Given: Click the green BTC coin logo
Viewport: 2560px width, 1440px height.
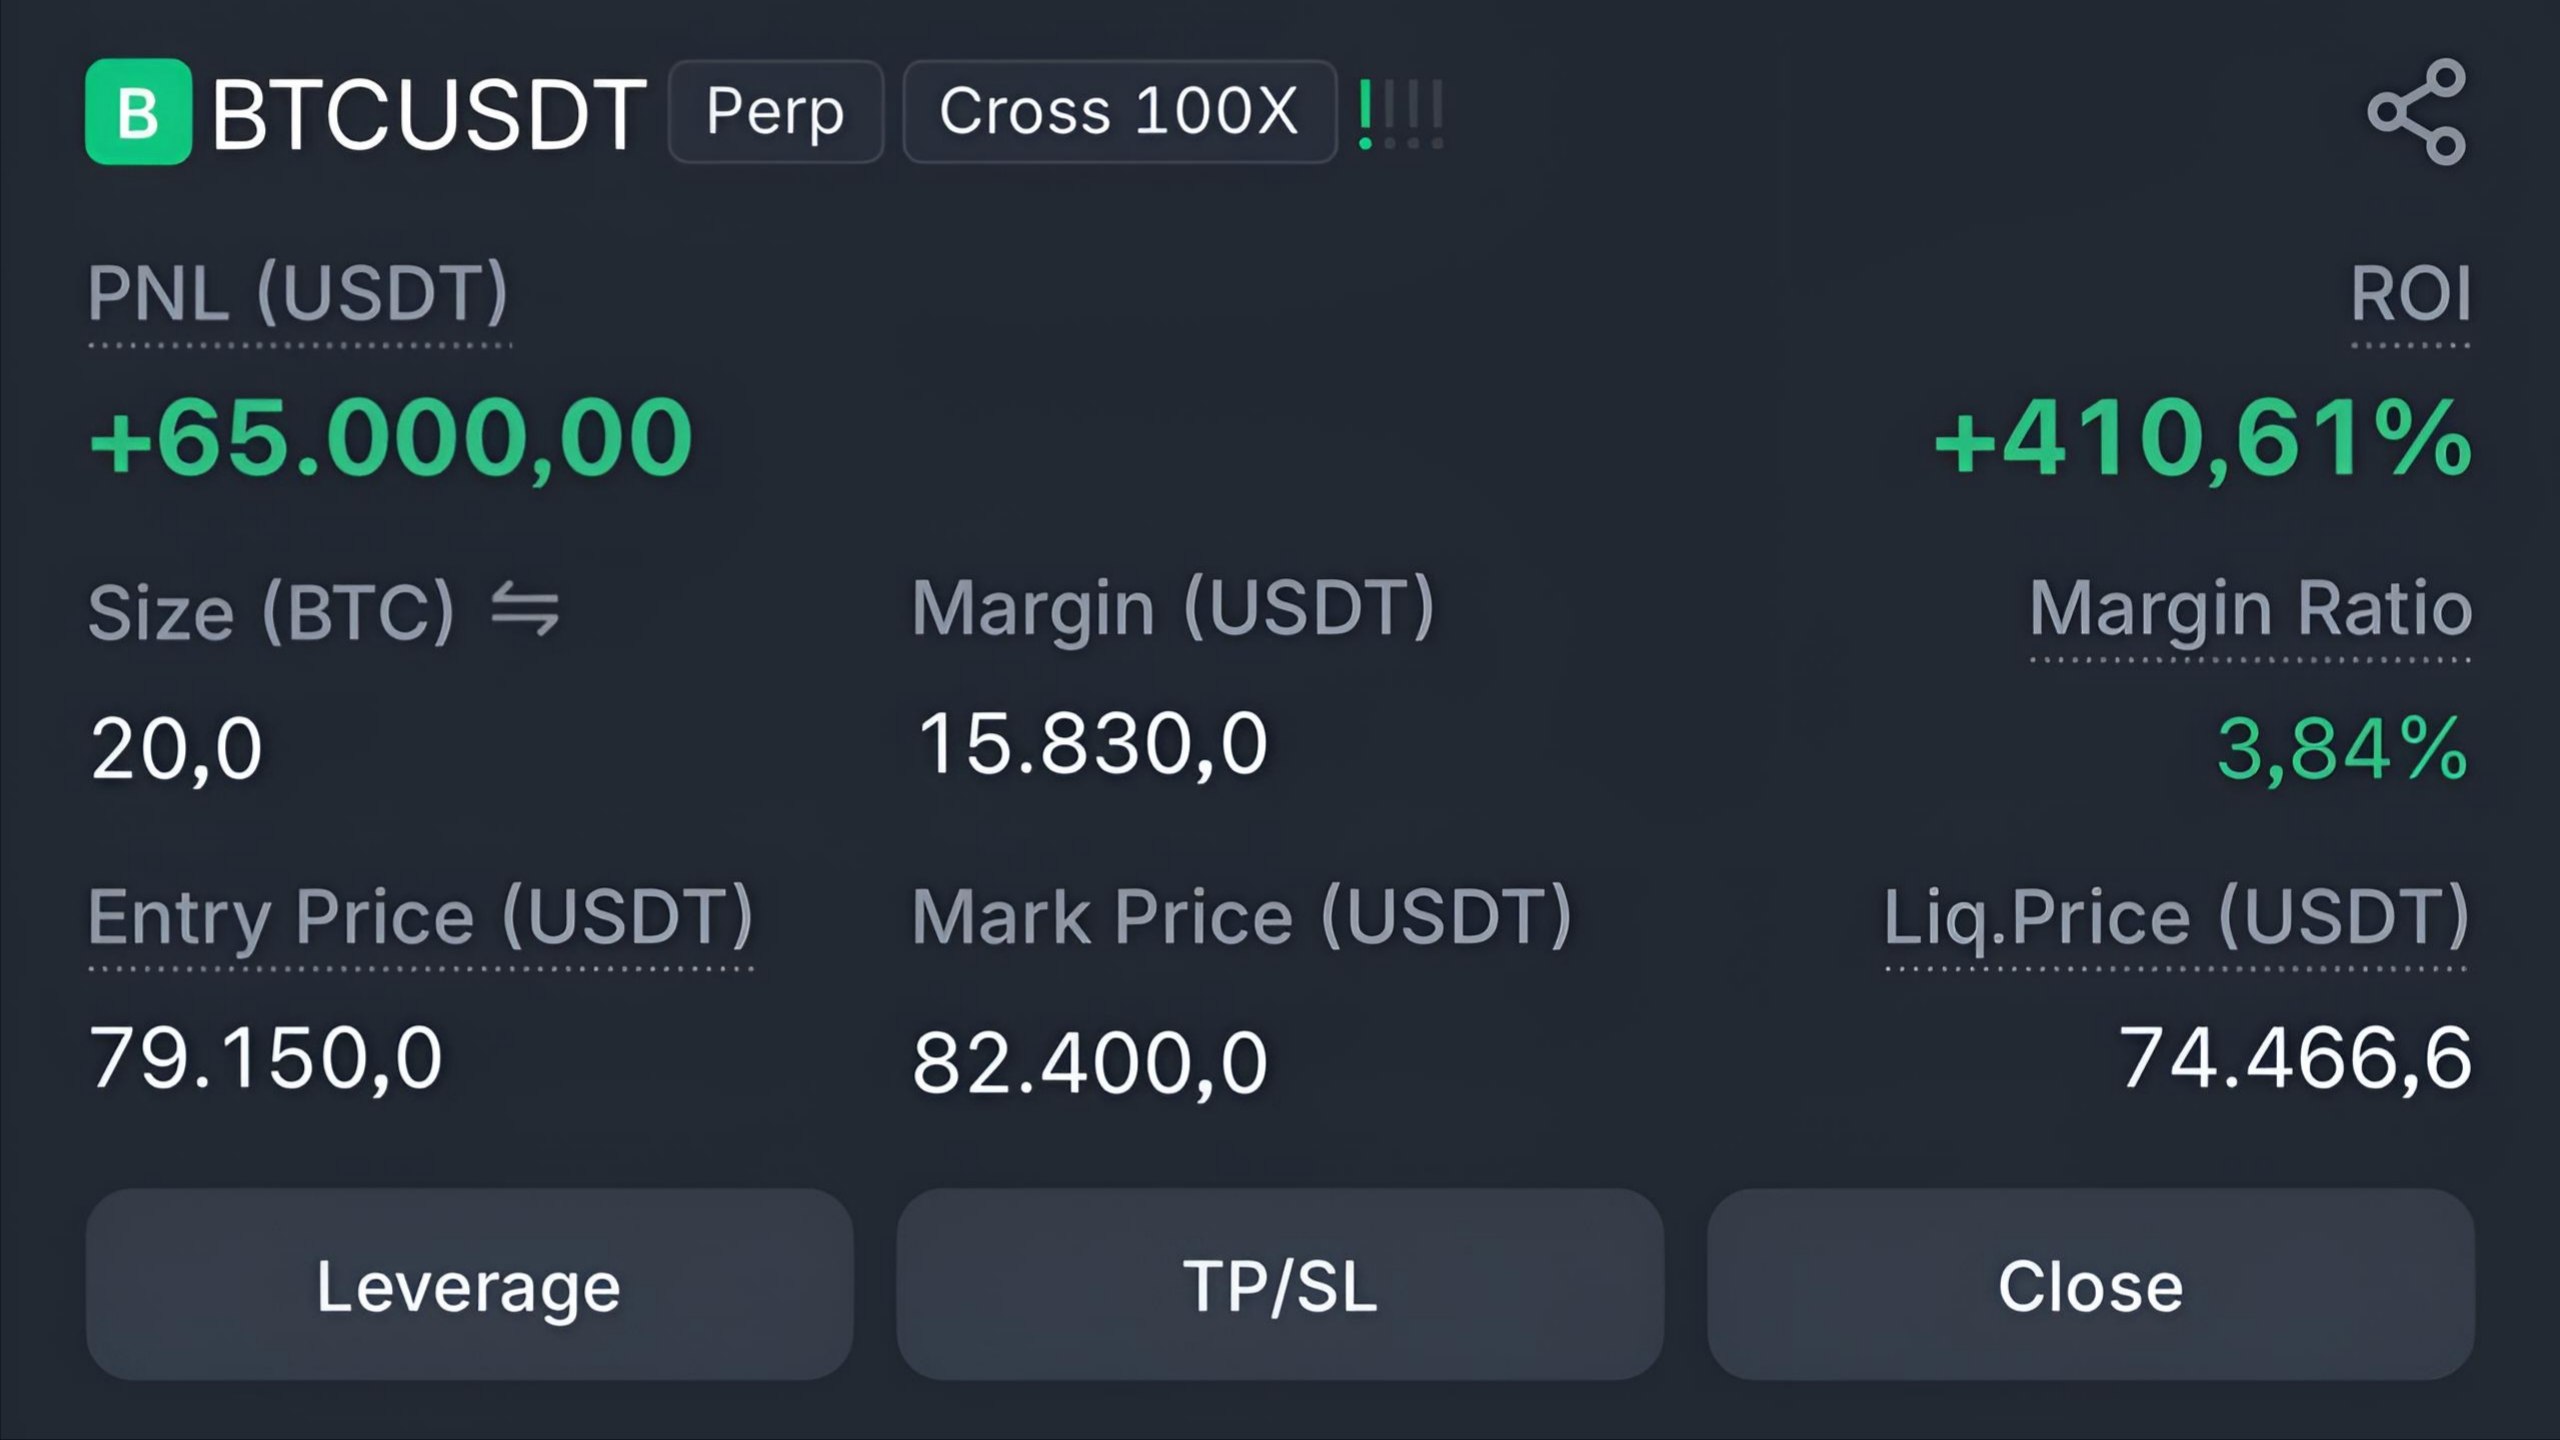Looking at the screenshot, I should [x=138, y=111].
